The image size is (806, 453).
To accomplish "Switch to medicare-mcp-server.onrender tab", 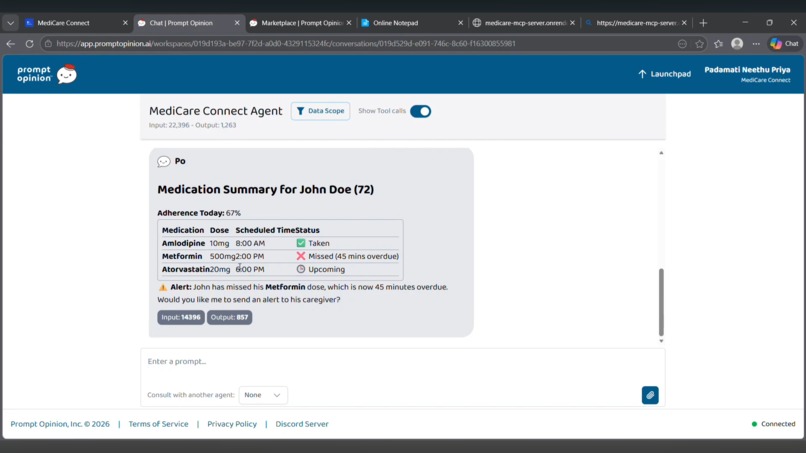I will (523, 23).
